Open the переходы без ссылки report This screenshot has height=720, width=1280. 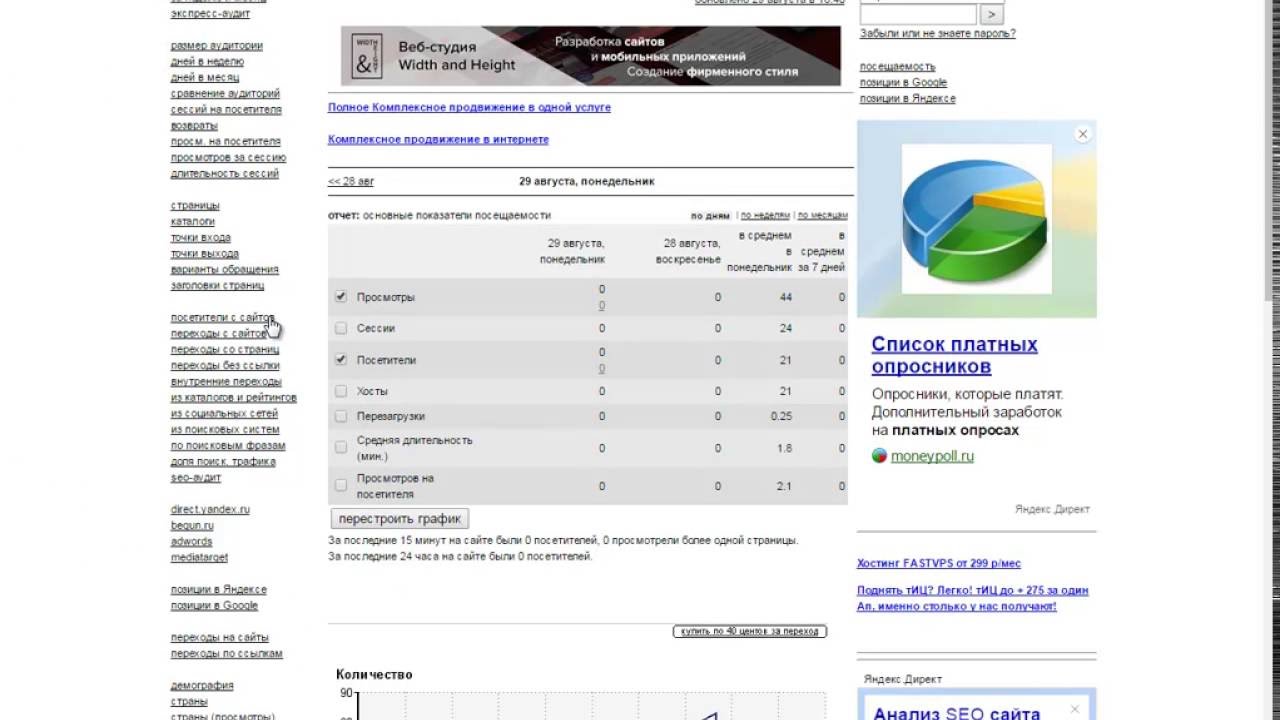(225, 365)
